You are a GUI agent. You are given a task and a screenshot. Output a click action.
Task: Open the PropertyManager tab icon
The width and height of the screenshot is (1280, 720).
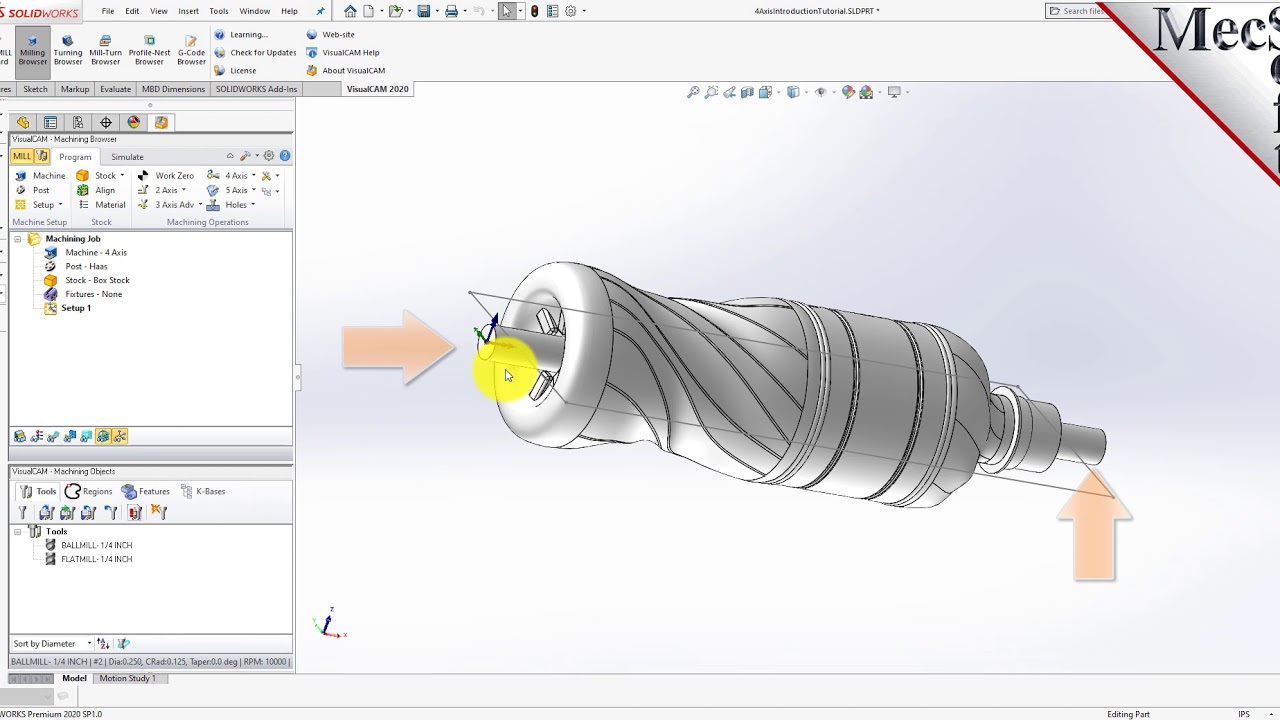[50, 123]
